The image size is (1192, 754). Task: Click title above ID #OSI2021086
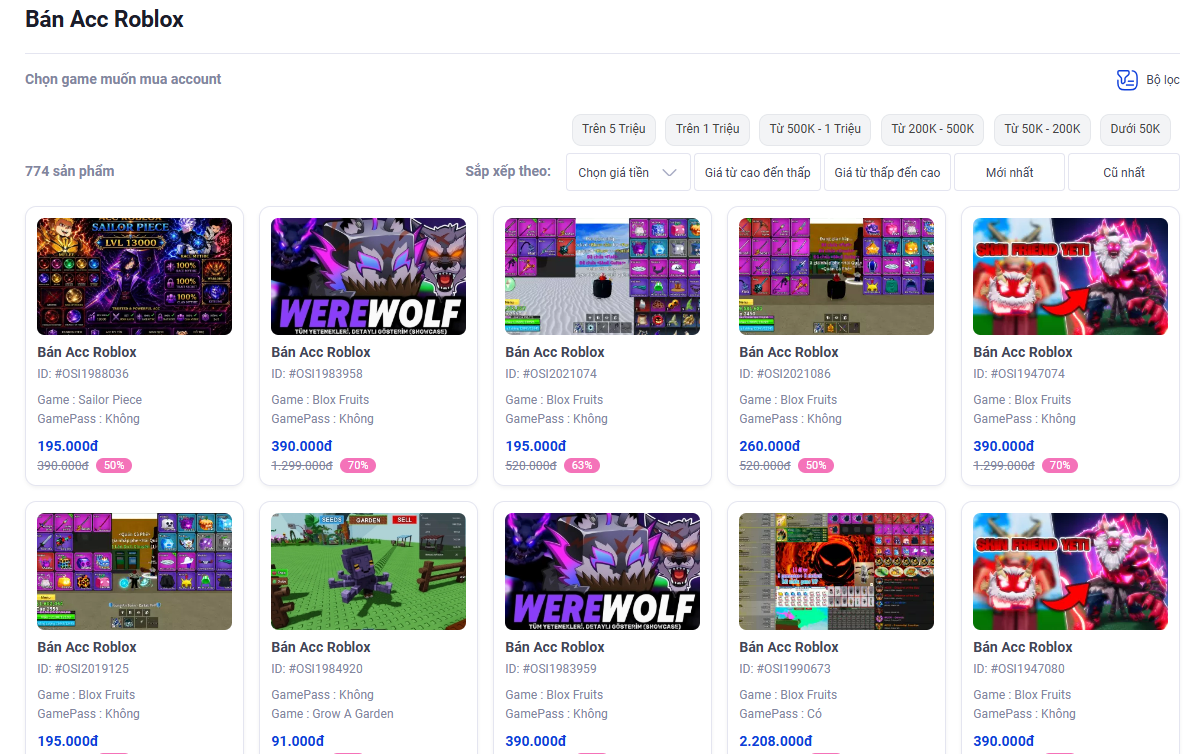[x=788, y=352]
